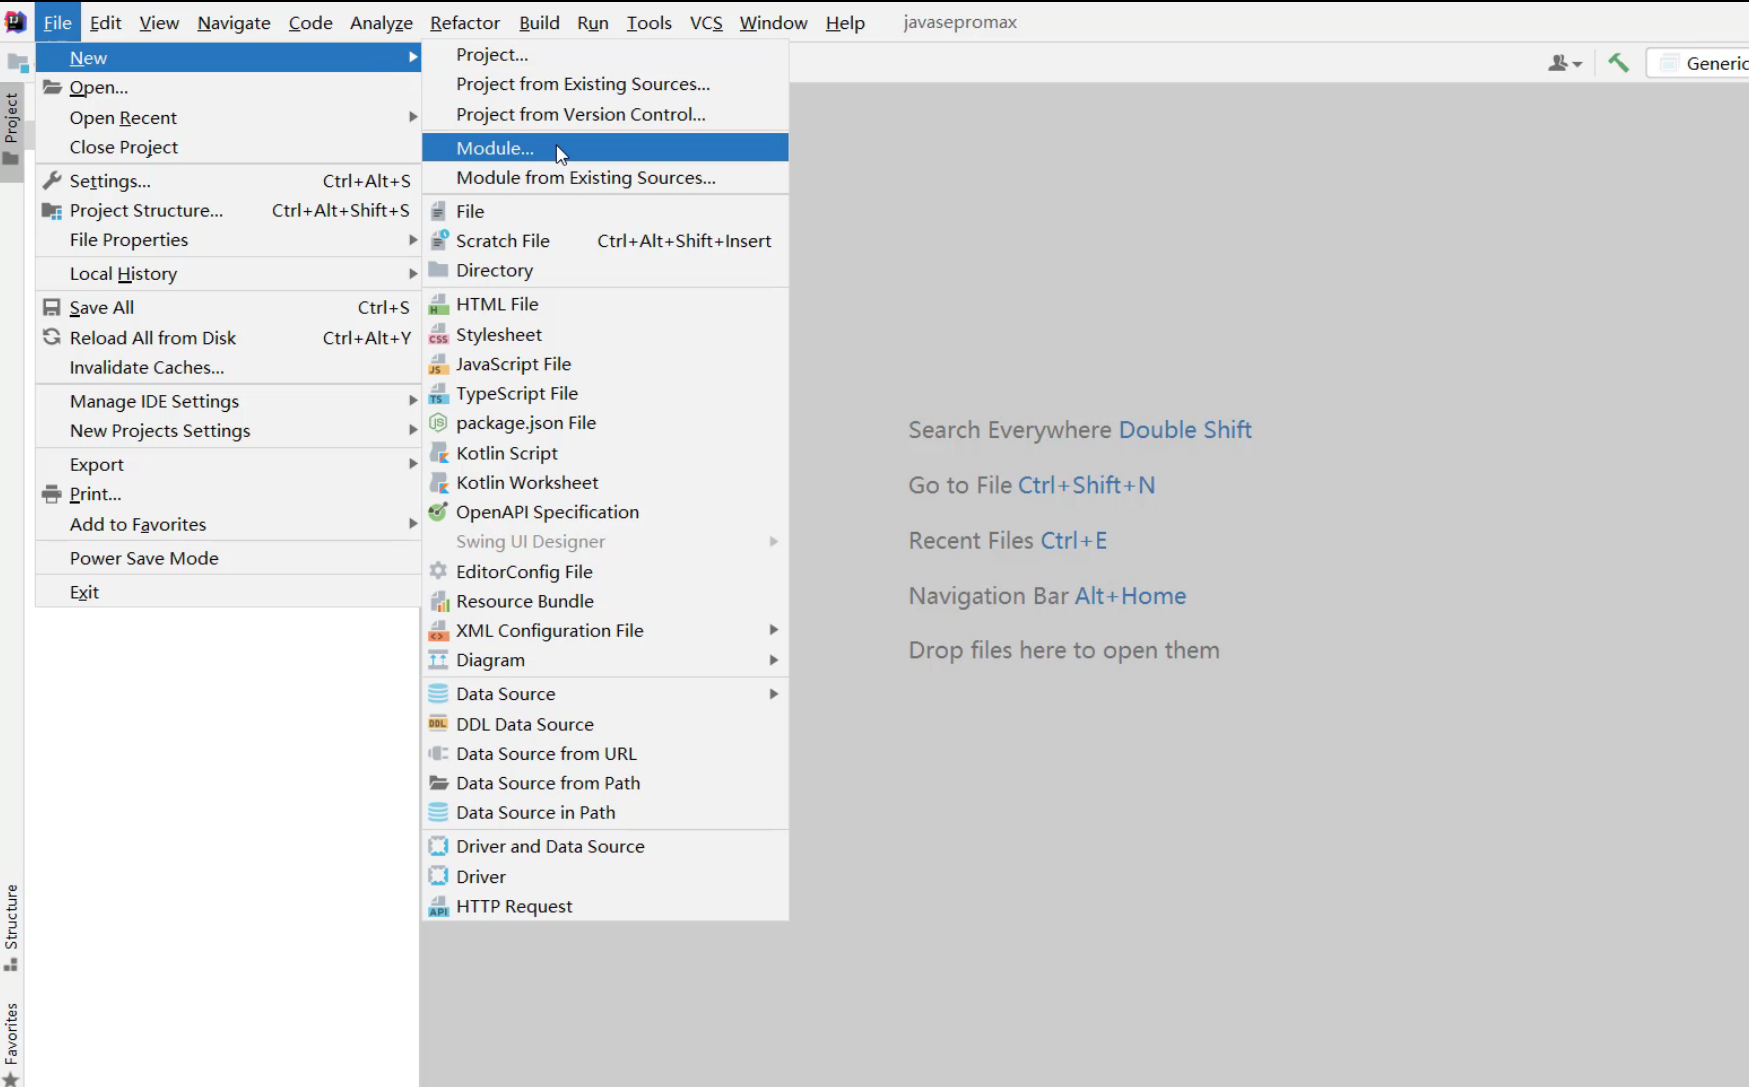The height and width of the screenshot is (1087, 1749).
Task: Open the Structure tool window tab
Action: [x=12, y=927]
